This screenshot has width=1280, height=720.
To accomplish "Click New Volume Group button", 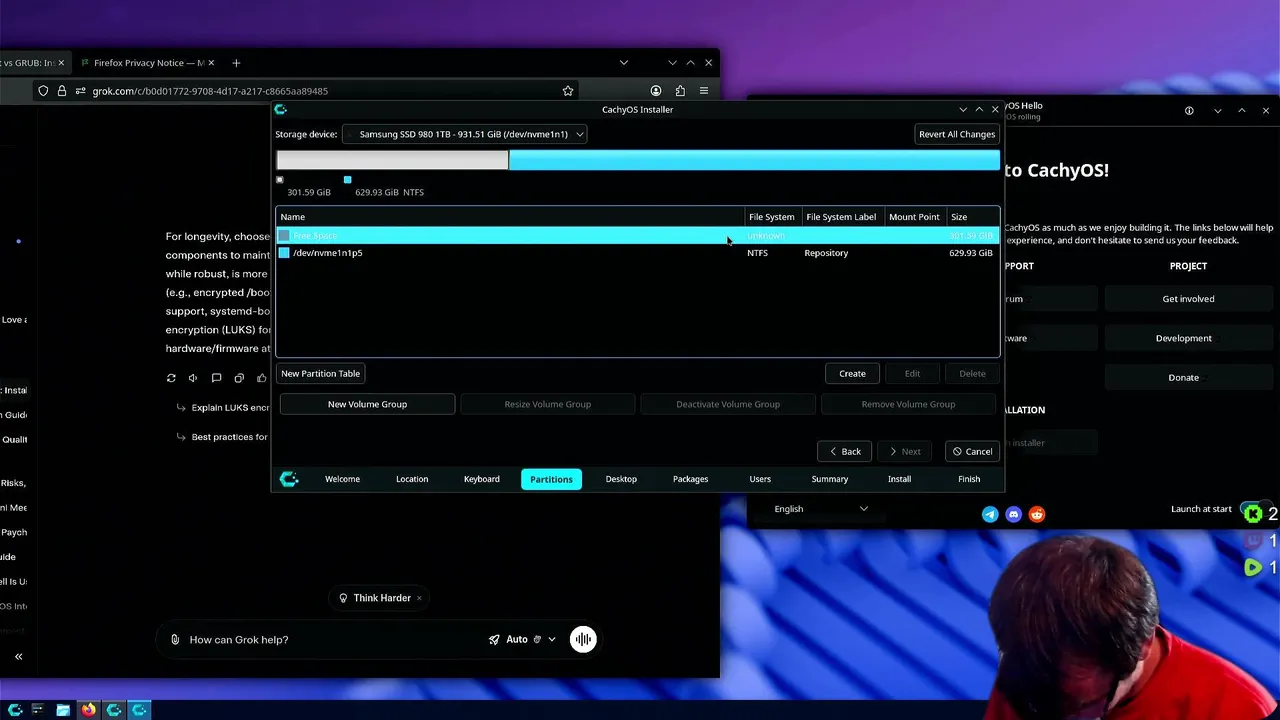I will [x=367, y=404].
